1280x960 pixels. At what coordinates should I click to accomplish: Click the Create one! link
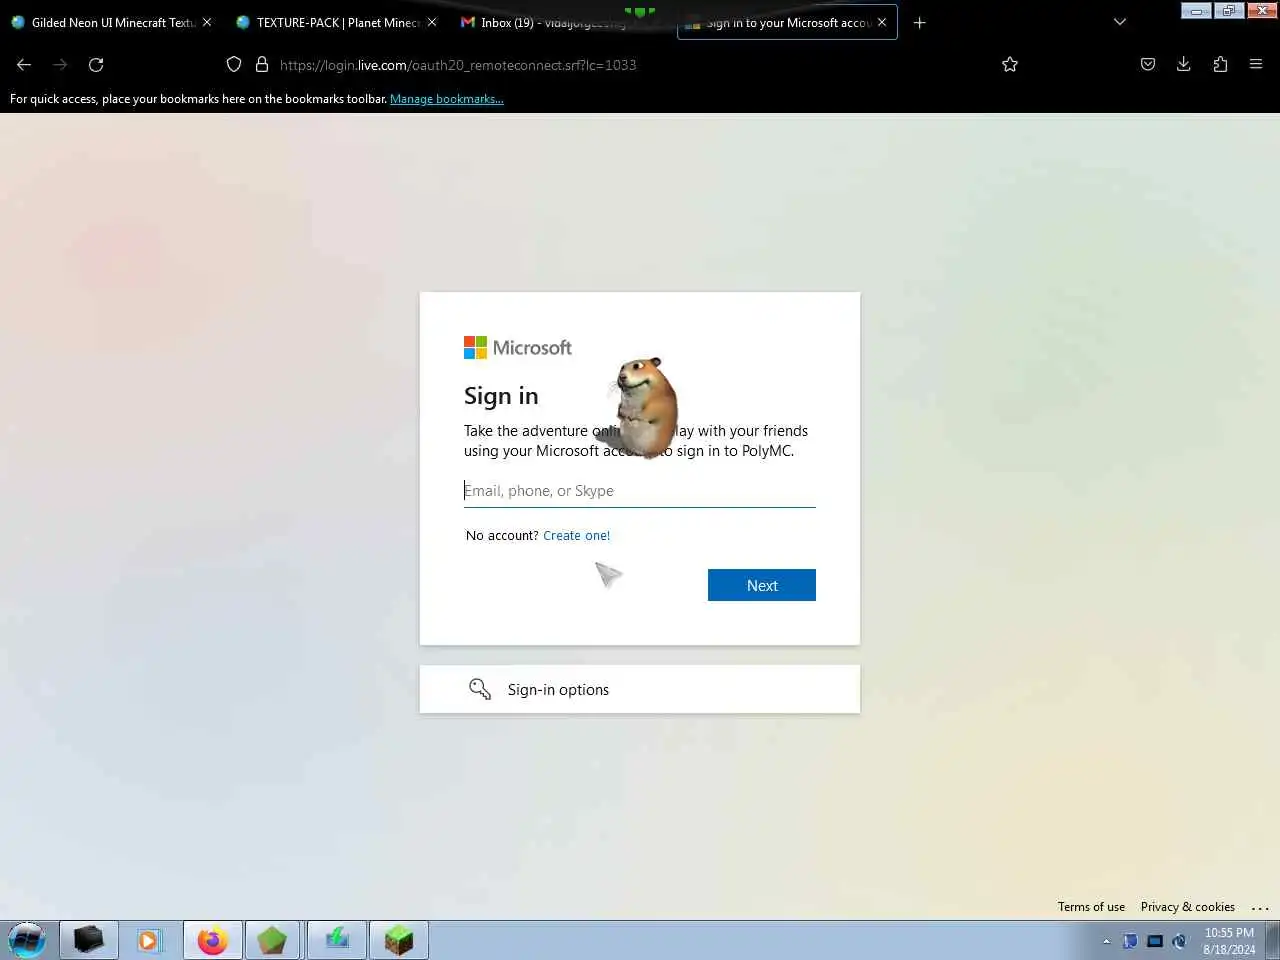click(x=577, y=536)
